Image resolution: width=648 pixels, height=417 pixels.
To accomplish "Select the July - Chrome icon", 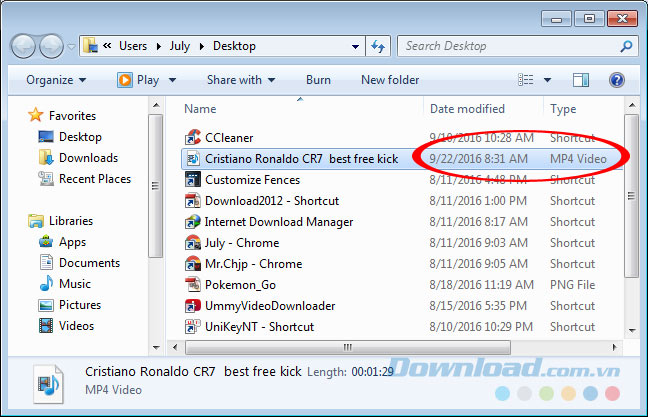I will (193, 243).
